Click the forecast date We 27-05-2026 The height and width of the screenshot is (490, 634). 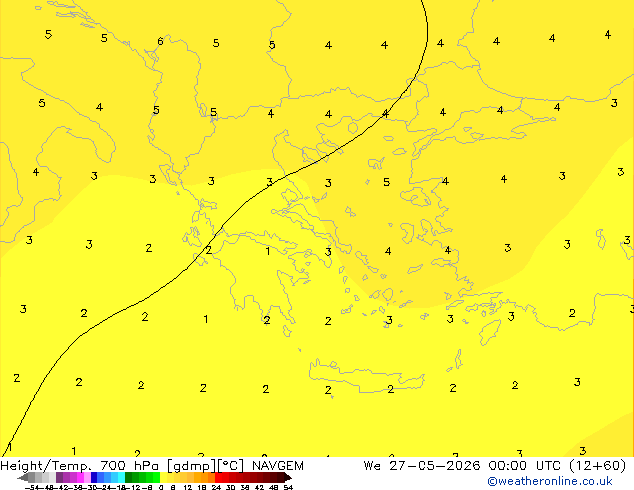pos(422,466)
